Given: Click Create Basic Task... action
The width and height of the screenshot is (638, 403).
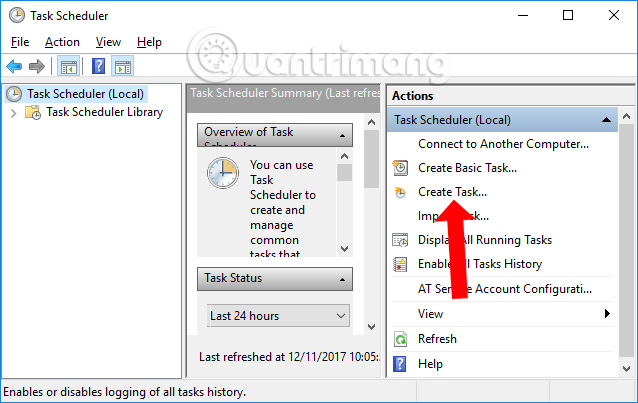Looking at the screenshot, I should coord(468,168).
